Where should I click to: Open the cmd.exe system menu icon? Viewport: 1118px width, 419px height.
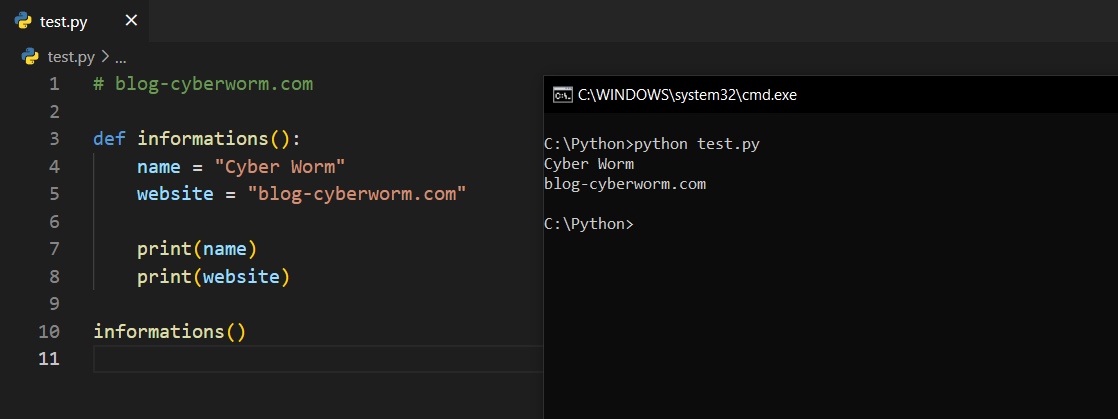pyautogui.click(x=562, y=95)
